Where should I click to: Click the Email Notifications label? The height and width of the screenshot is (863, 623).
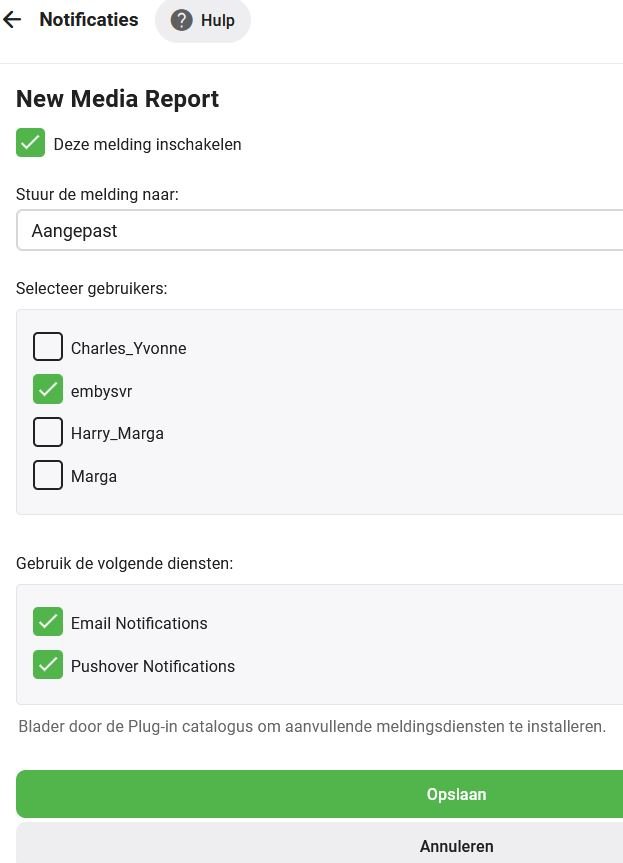[x=139, y=623]
